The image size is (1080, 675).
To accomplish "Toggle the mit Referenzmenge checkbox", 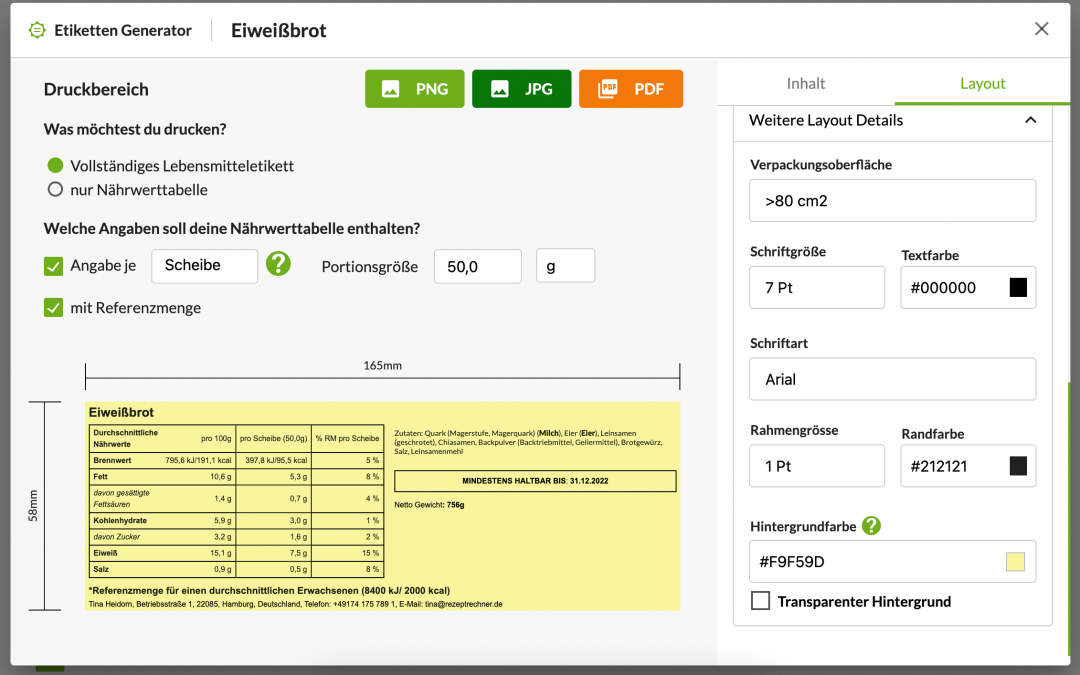I will 54,308.
